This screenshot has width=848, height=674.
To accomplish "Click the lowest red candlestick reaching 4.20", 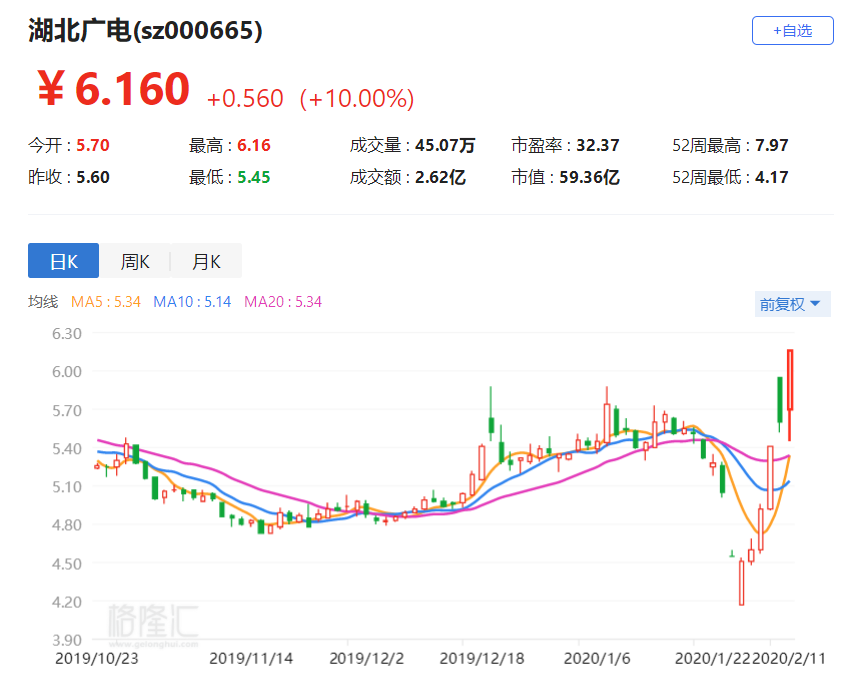I will coord(741,582).
